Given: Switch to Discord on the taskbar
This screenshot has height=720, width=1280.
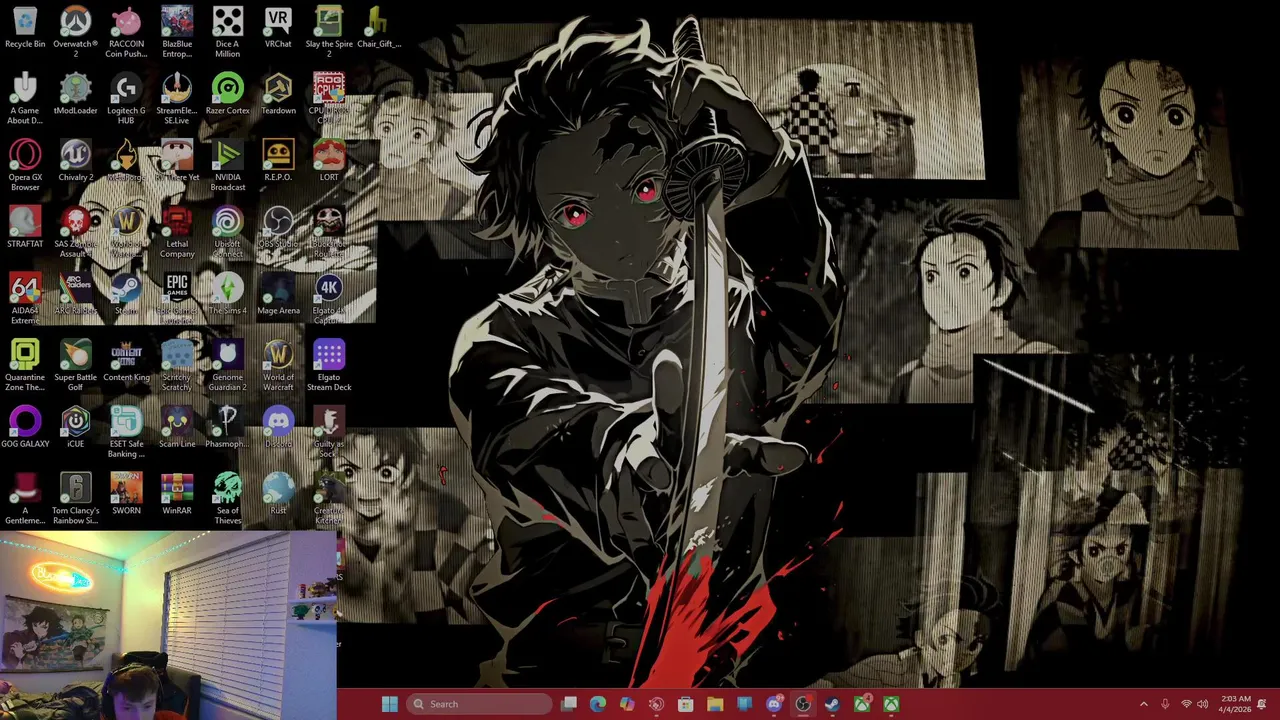Looking at the screenshot, I should [x=774, y=704].
